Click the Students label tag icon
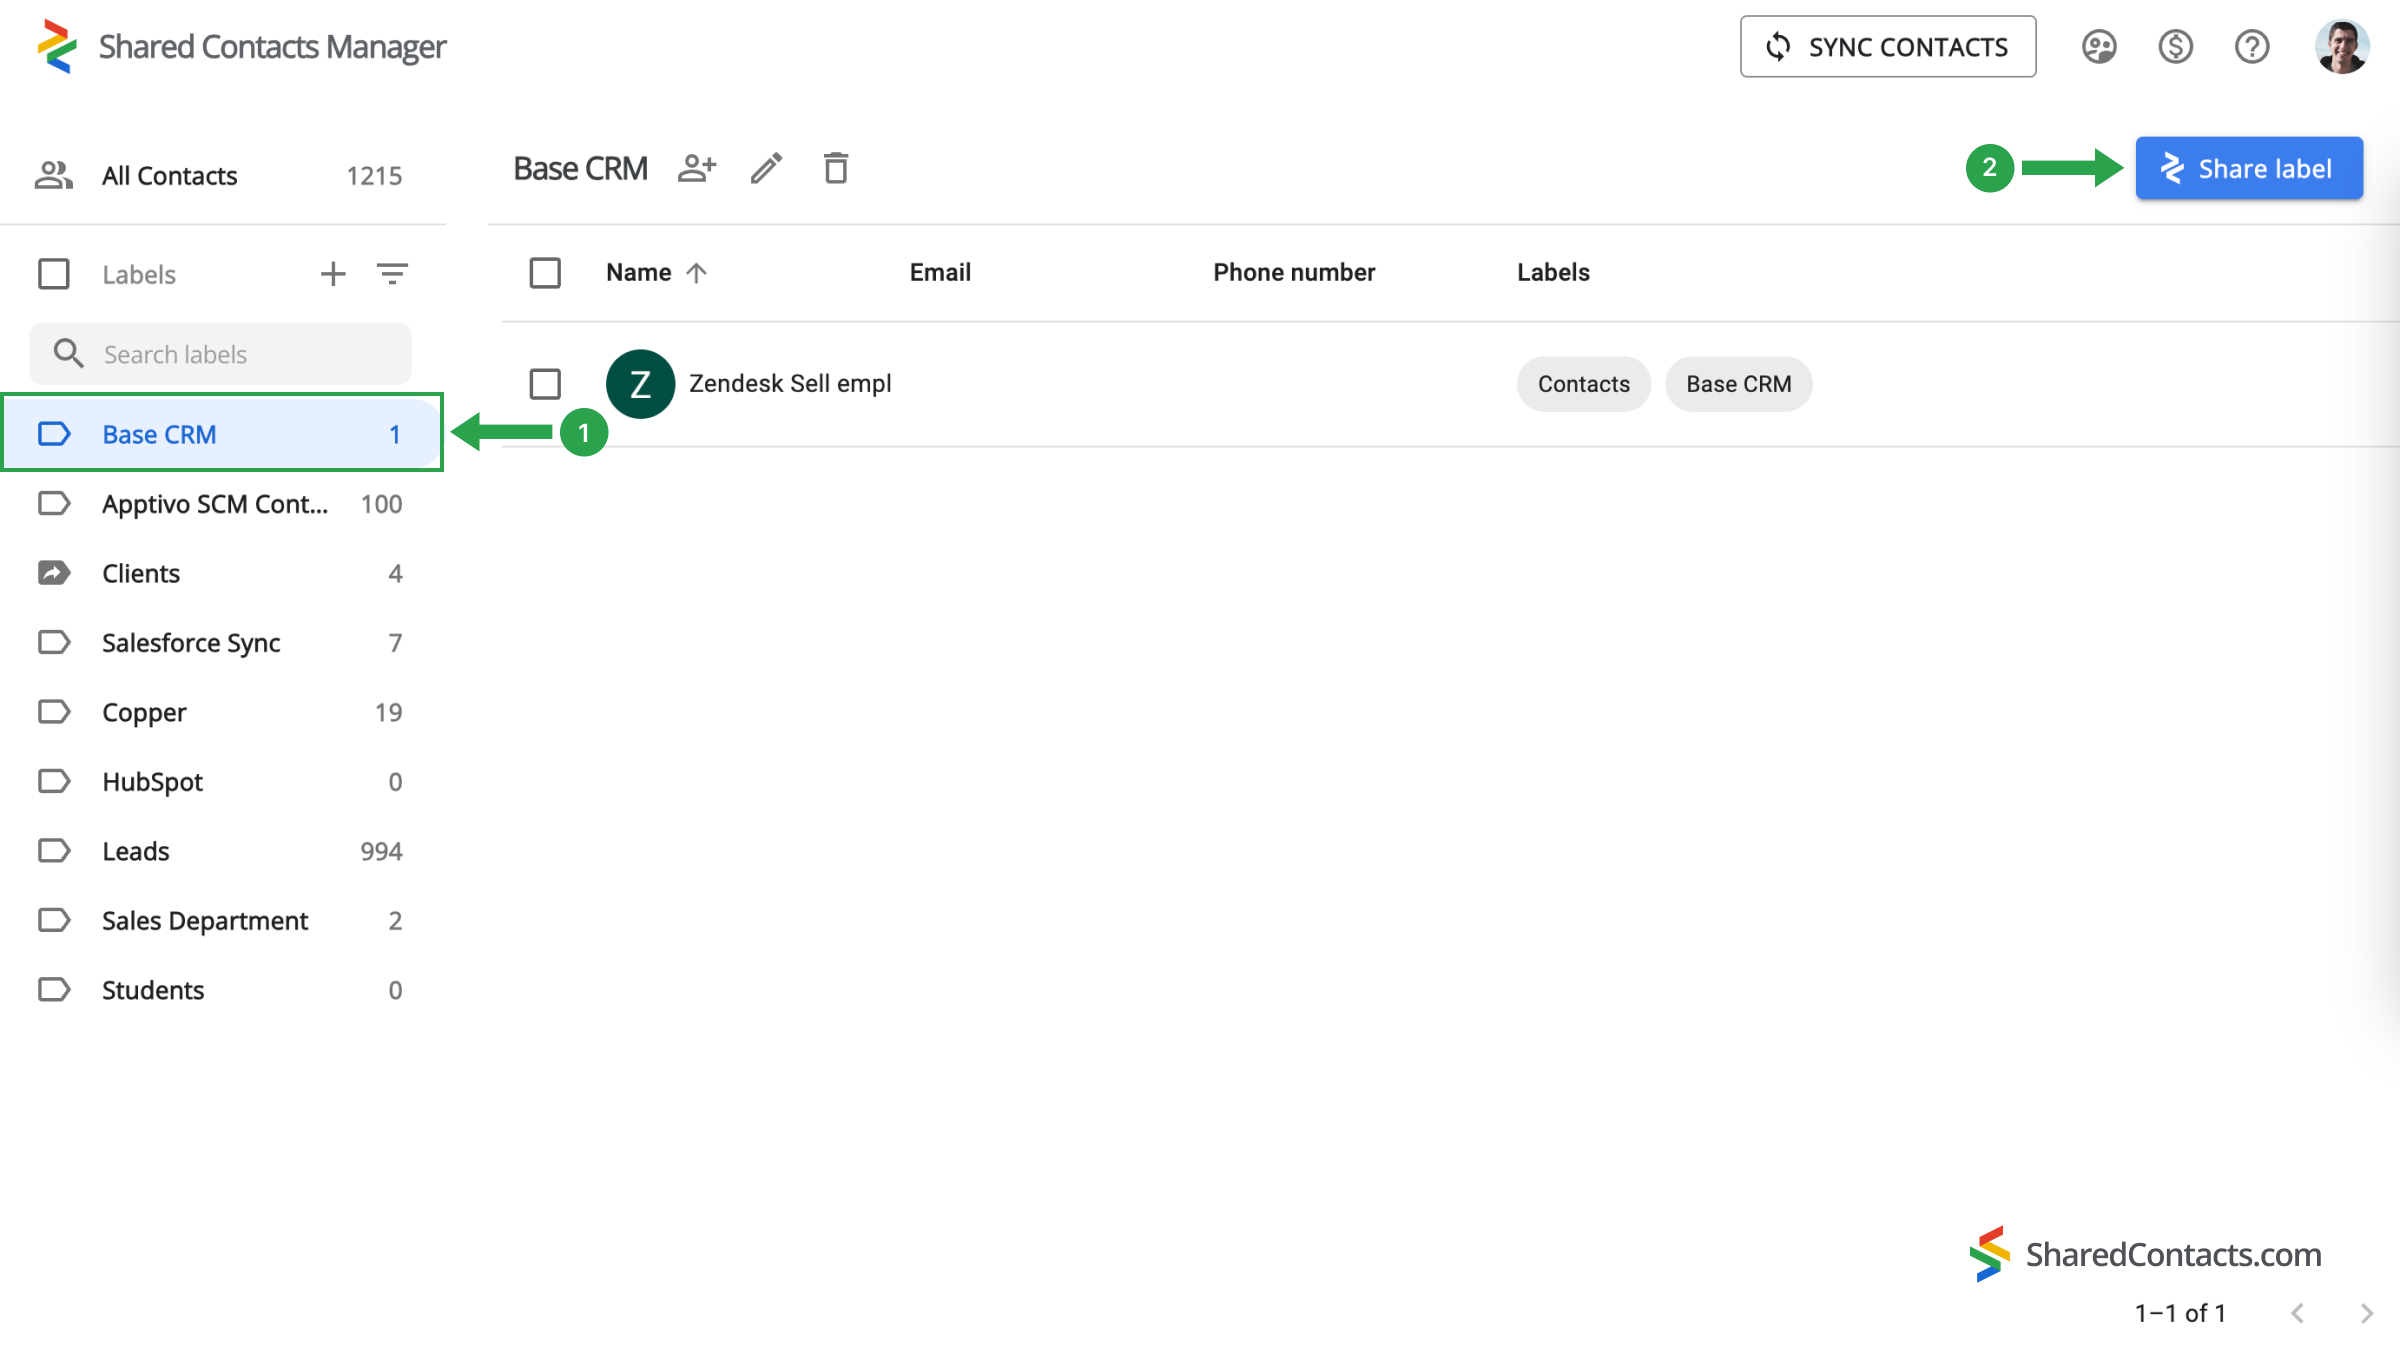 [54, 990]
